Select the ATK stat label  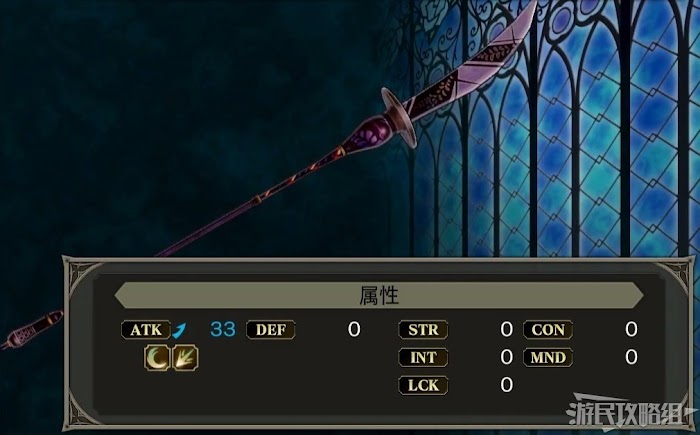point(146,330)
